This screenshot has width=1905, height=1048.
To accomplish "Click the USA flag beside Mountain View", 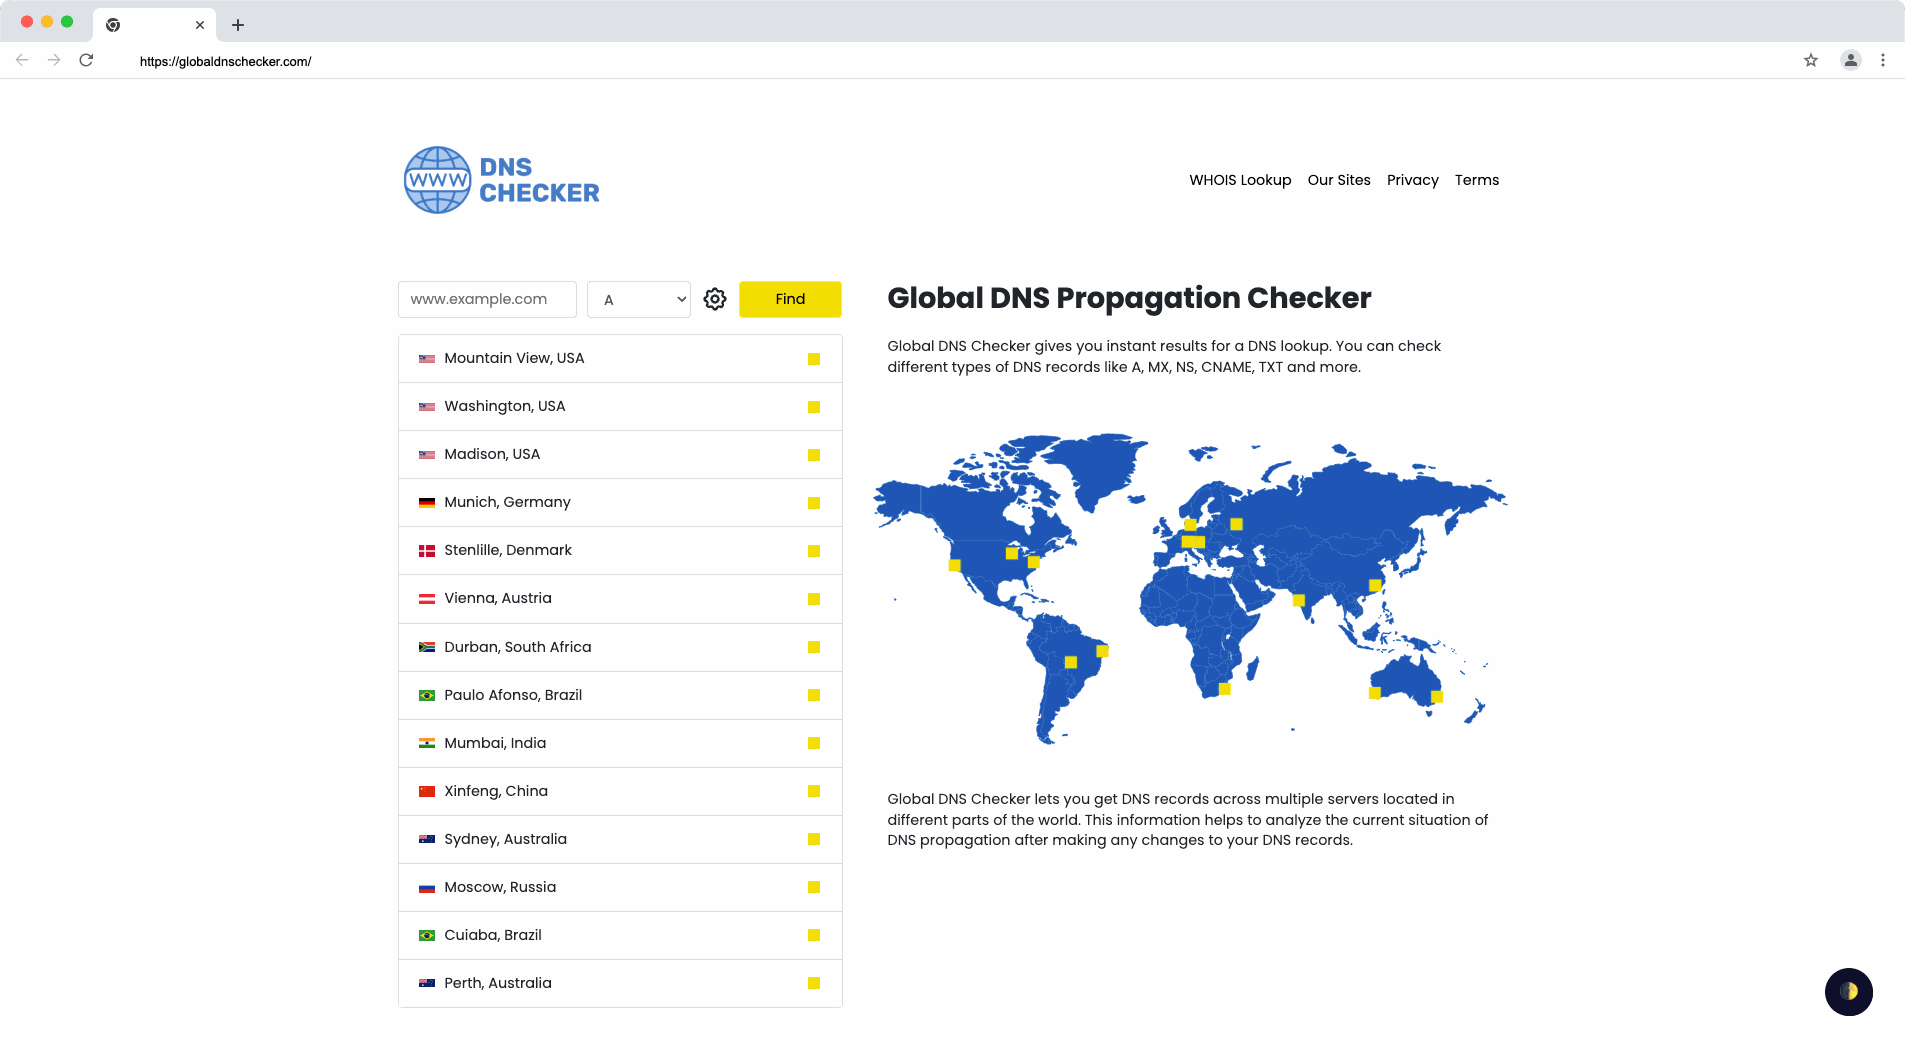I will point(426,358).
